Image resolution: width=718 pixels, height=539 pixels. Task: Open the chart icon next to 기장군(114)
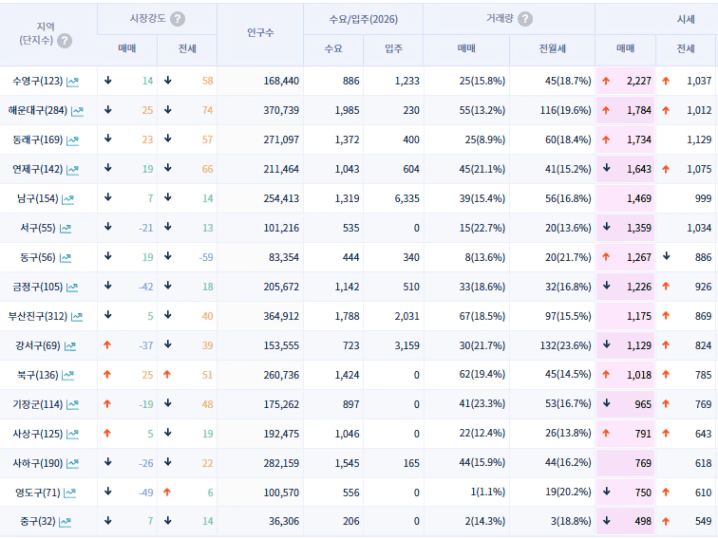coord(72,405)
